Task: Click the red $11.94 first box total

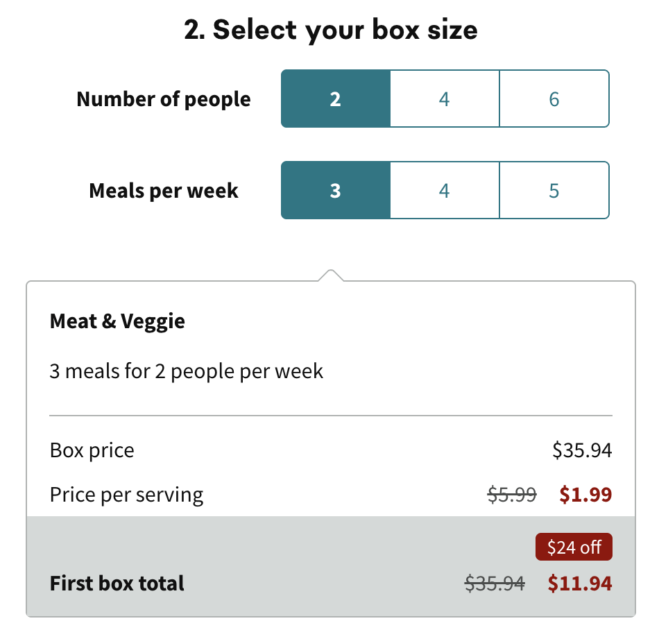Action: [x=579, y=583]
